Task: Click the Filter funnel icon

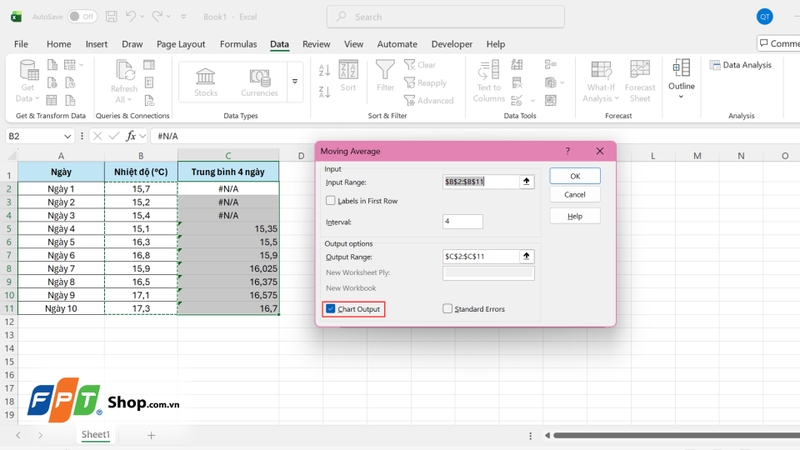Action: point(385,73)
